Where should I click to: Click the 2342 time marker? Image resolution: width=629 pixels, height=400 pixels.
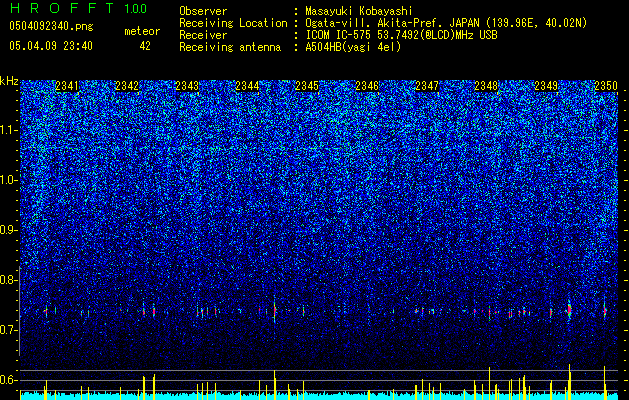coord(127,86)
